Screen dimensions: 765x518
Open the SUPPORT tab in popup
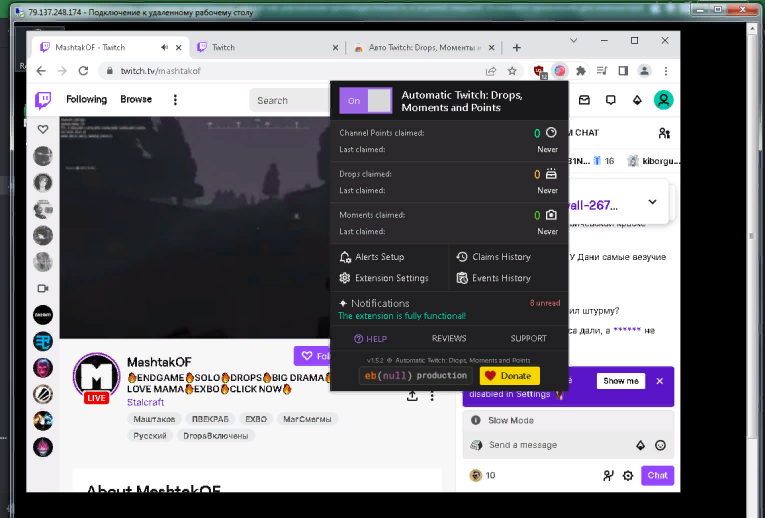tap(528, 339)
